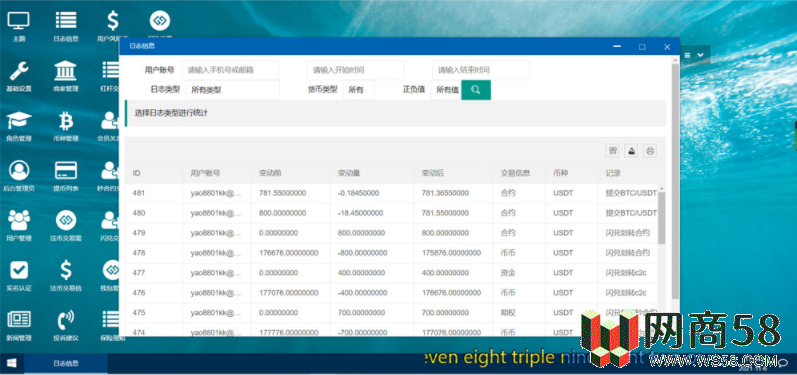The image size is (797, 375).
Task: Click value -18.45000000 in row 480
Action: [360, 213]
